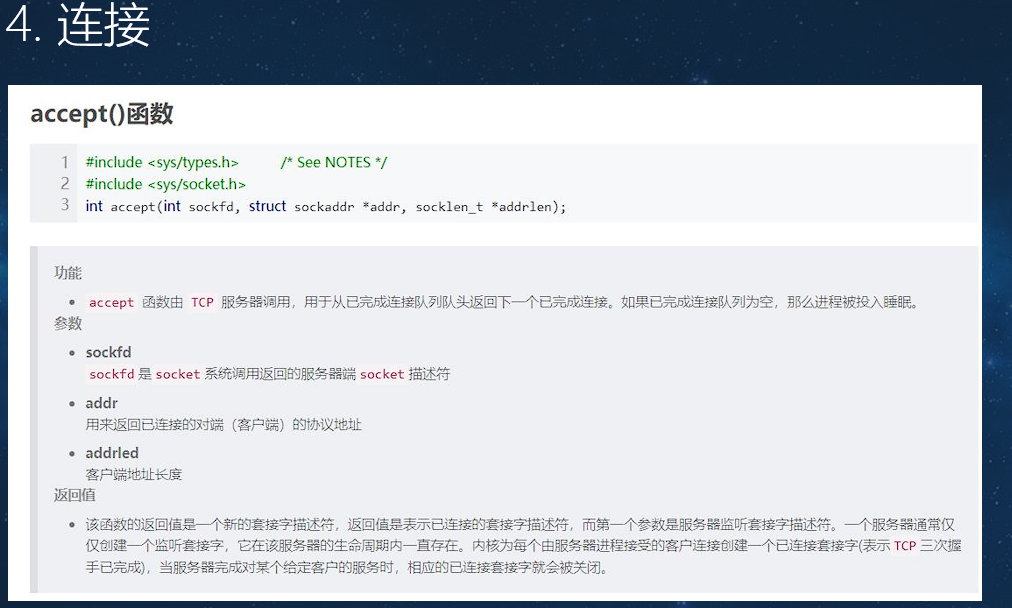Select the '用来返回已连接的对端' description
Viewport: 1012px width, 608px height.
[223, 425]
